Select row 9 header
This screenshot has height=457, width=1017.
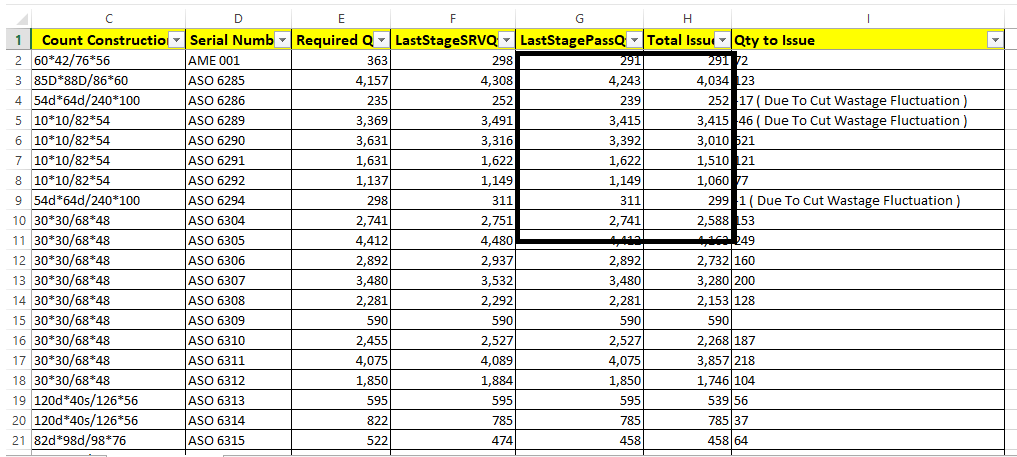coord(18,200)
